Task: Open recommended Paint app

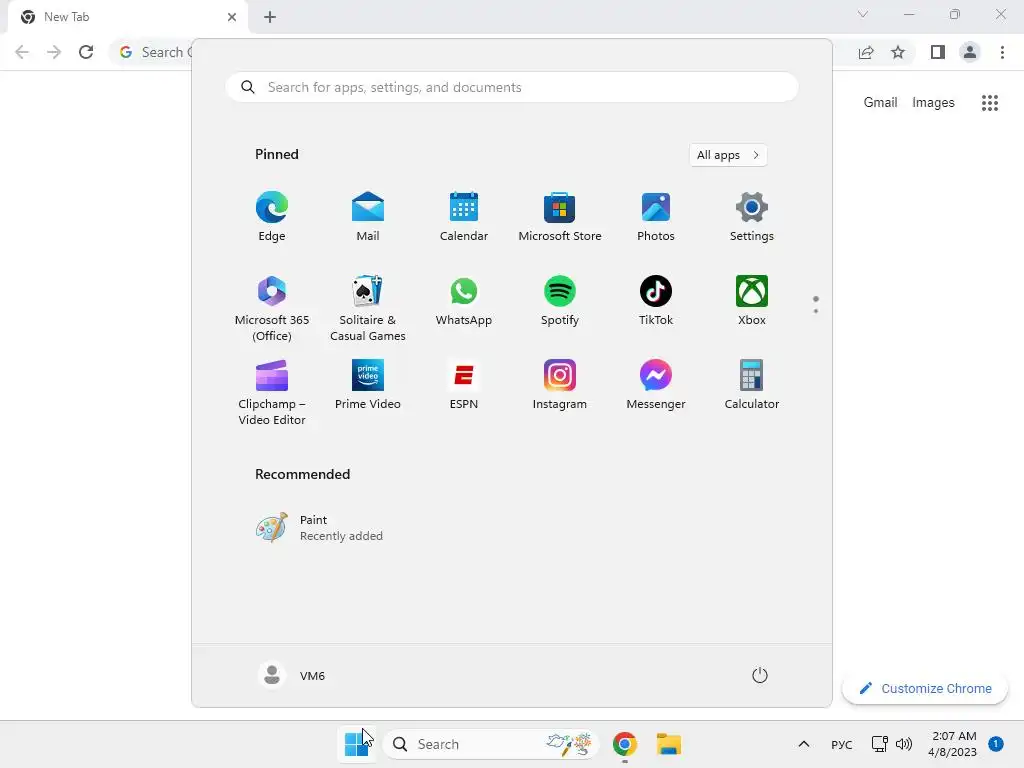Action: click(320, 528)
